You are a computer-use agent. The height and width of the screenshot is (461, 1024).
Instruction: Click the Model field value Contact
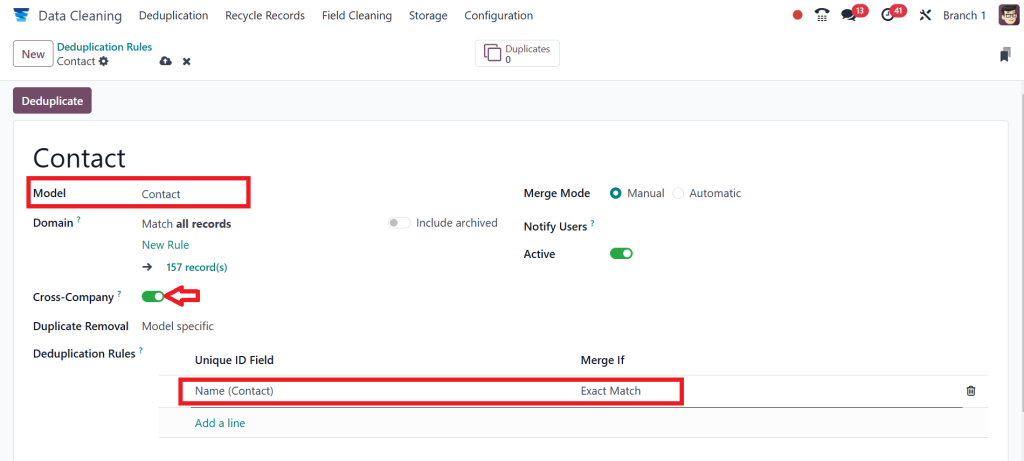pos(161,194)
